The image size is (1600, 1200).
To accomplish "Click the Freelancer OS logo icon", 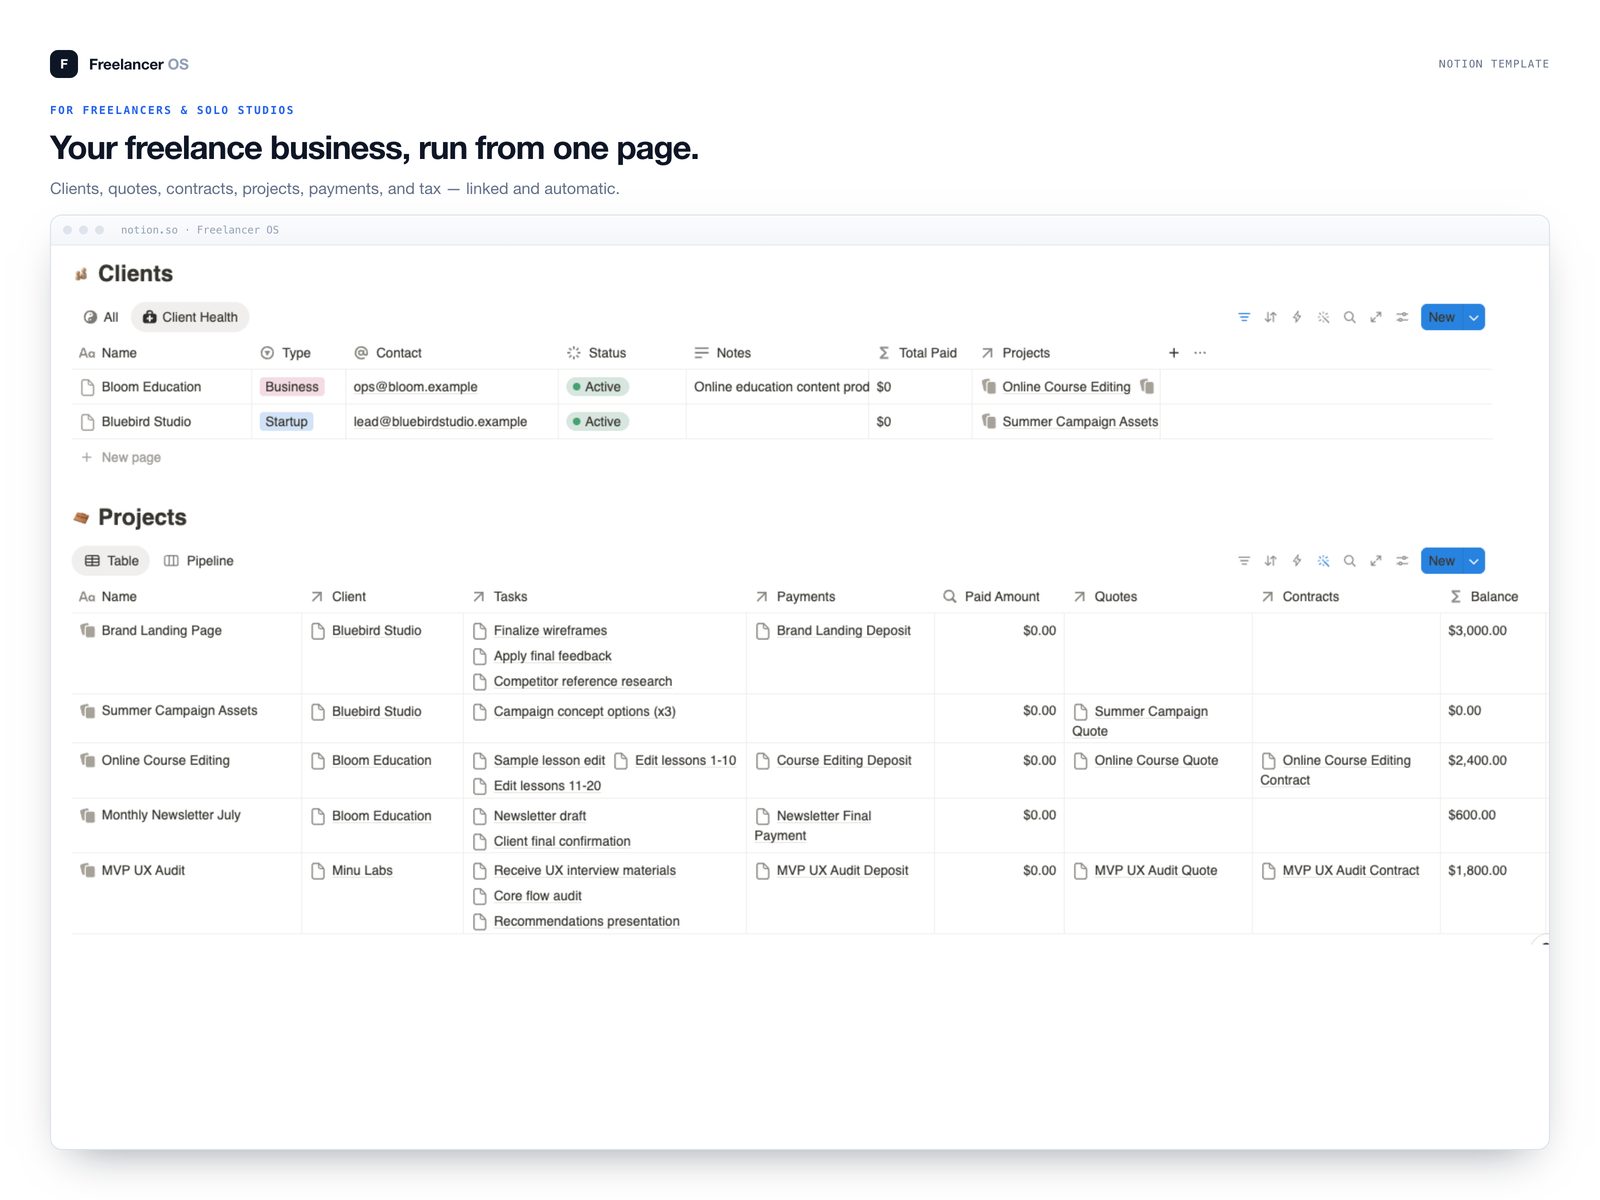I will [x=64, y=64].
